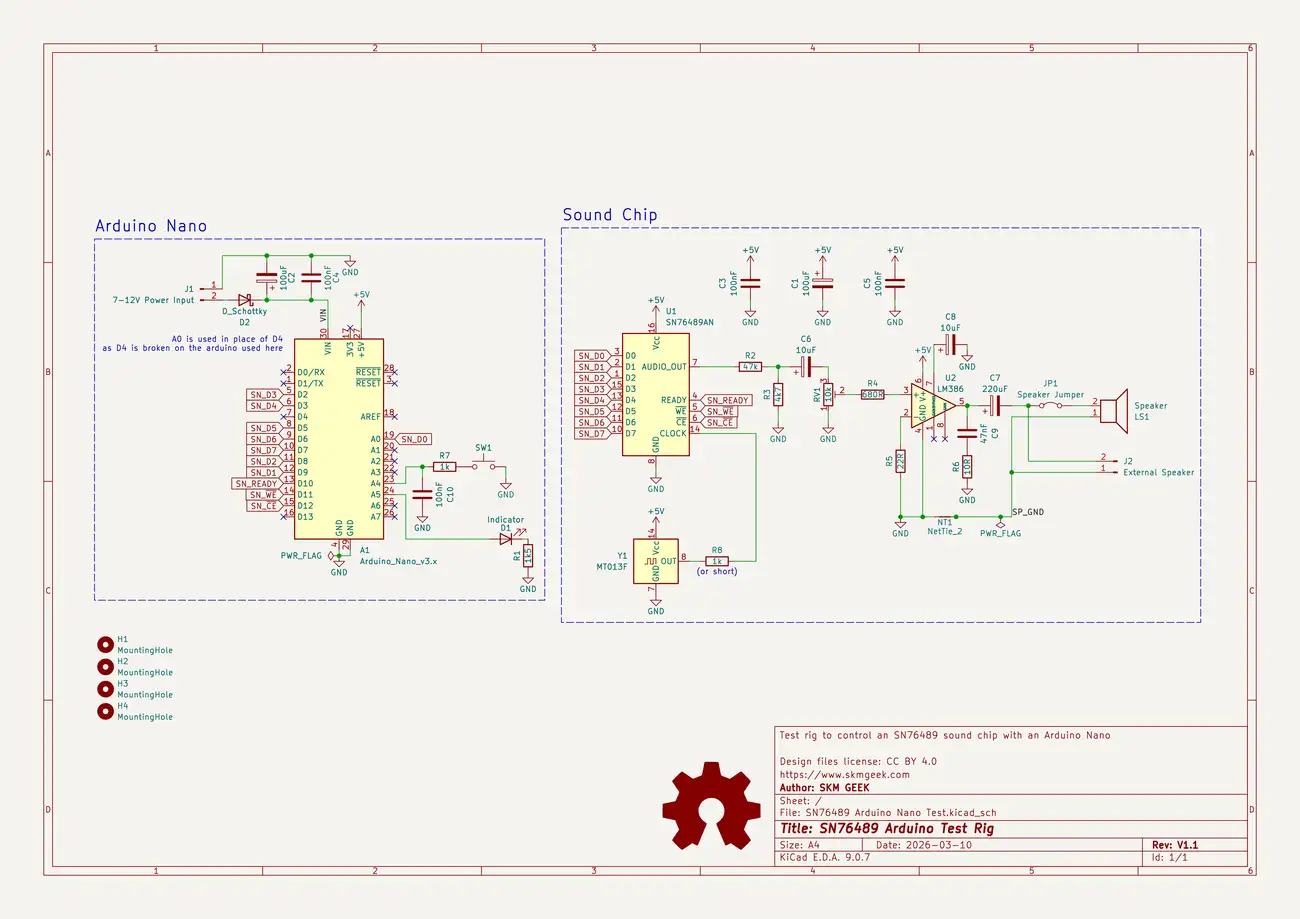This screenshot has width=1300, height=919.
Task: Click the 'Sound Chip' section heading
Action: (610, 215)
